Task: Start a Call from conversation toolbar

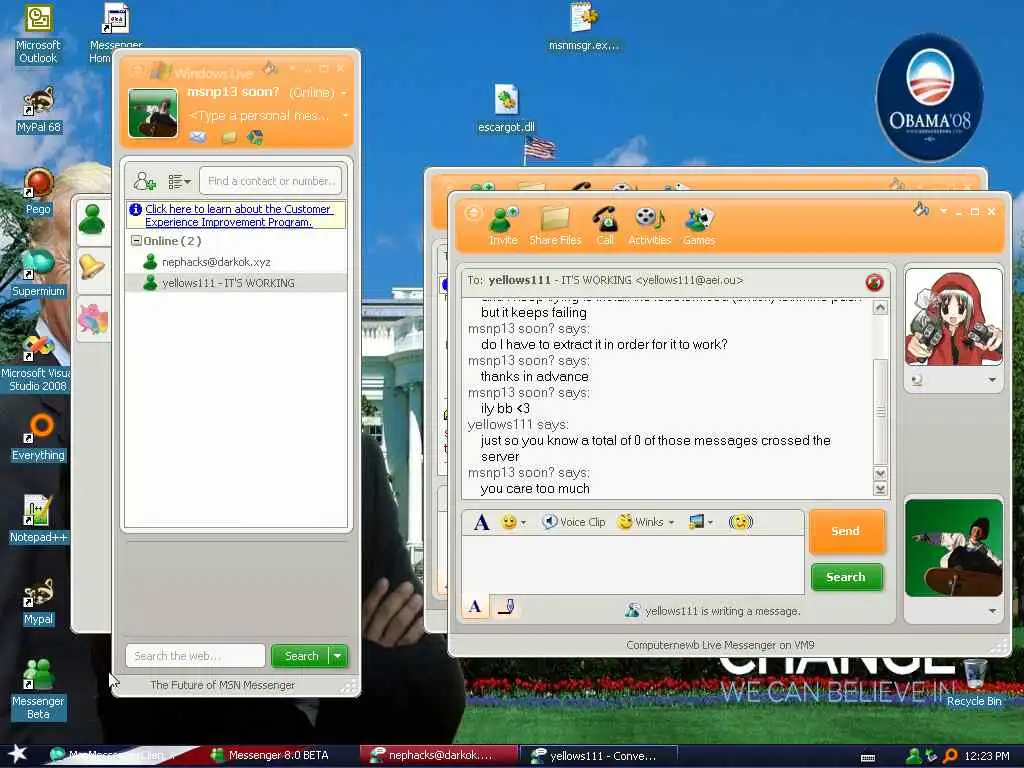Action: click(x=605, y=226)
